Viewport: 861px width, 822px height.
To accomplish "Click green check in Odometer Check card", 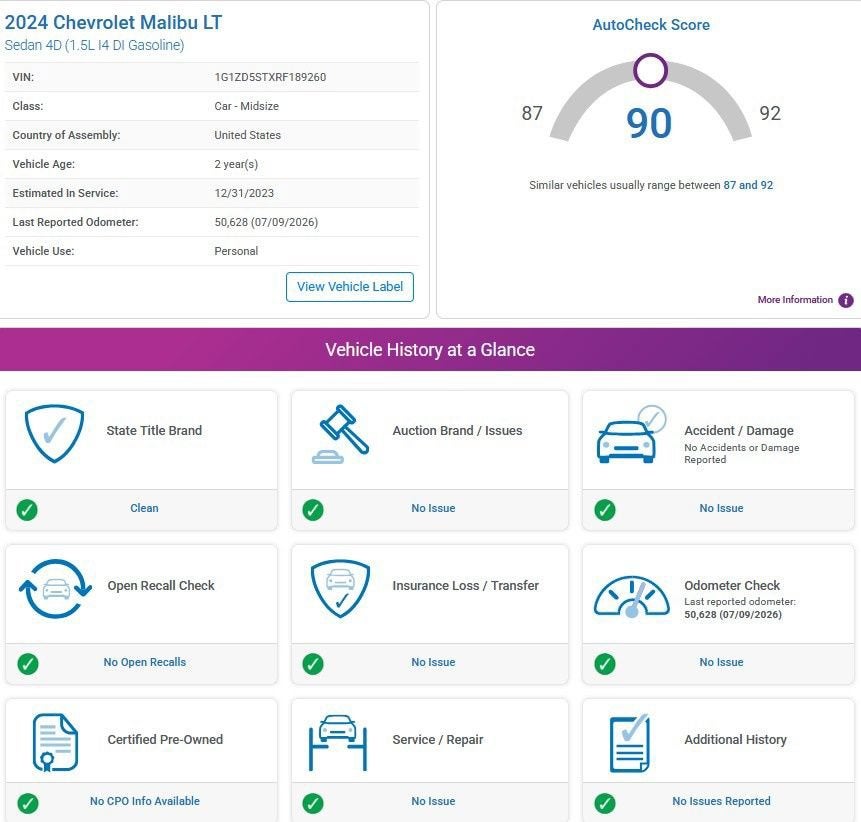I will (x=605, y=664).
